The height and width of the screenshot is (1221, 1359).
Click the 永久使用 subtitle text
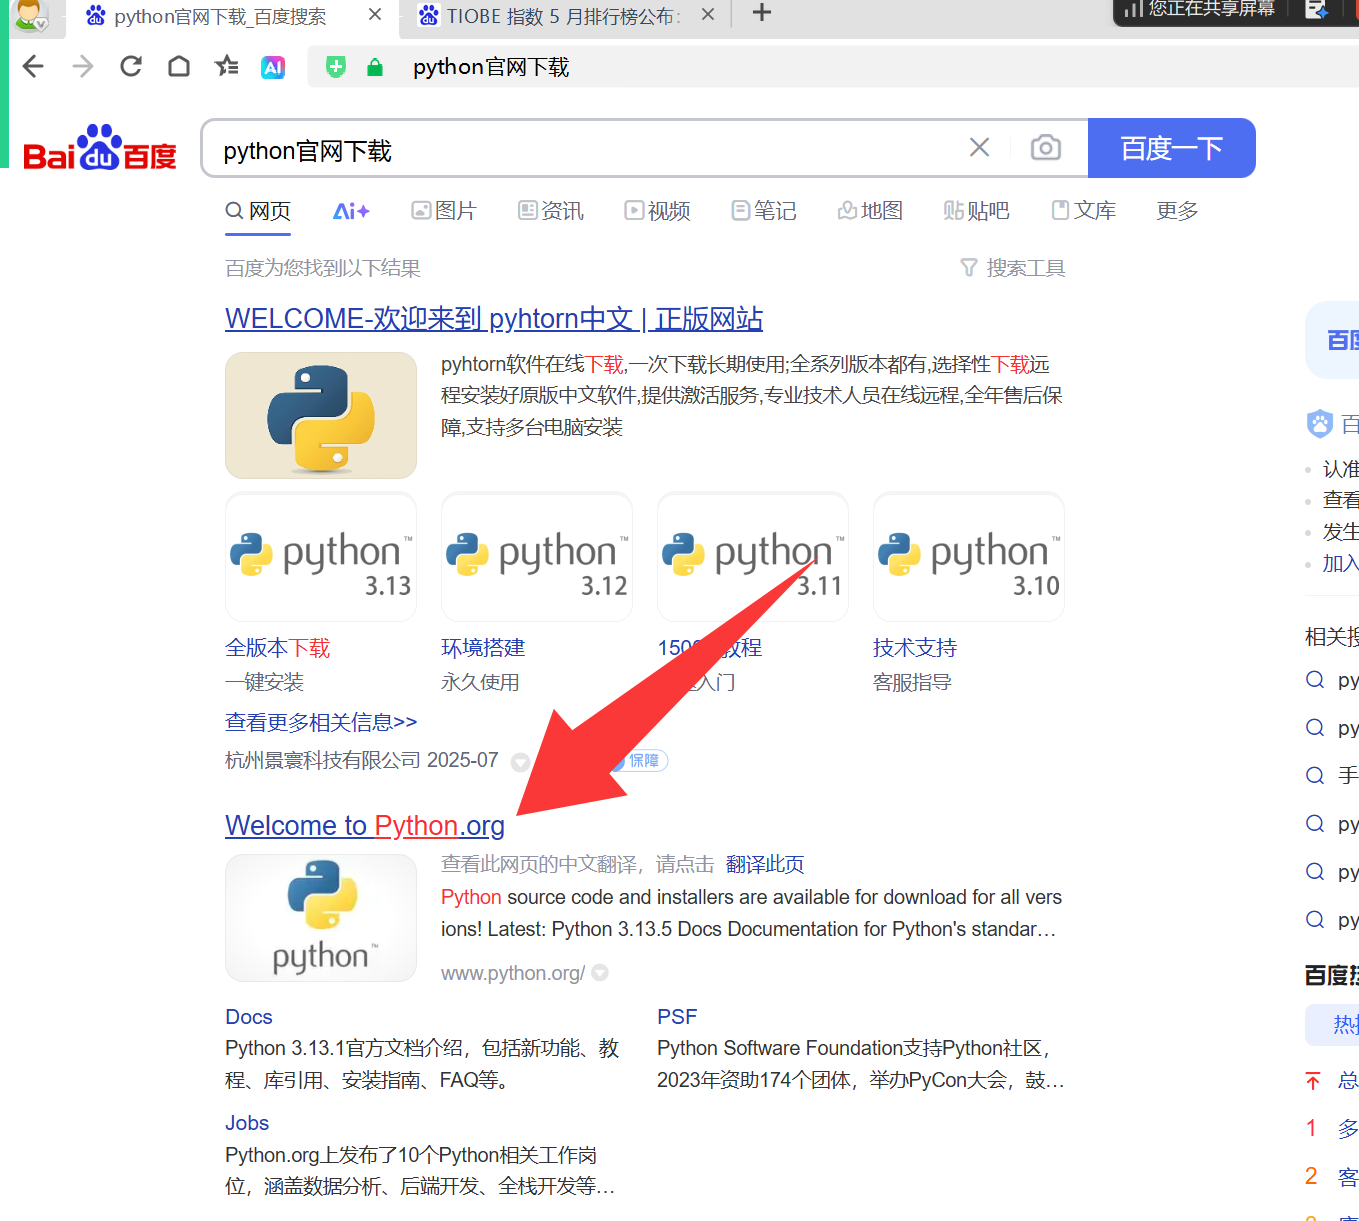click(480, 682)
